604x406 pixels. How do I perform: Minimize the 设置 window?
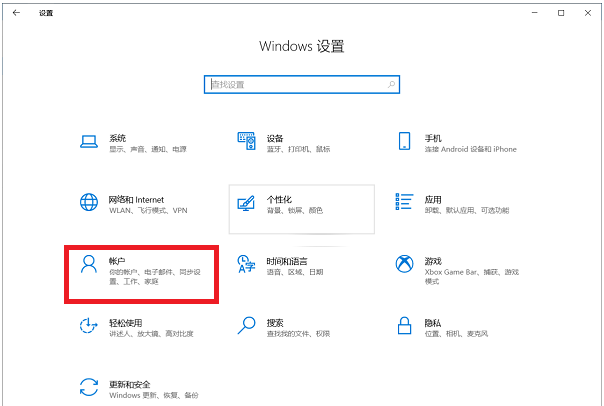530,13
